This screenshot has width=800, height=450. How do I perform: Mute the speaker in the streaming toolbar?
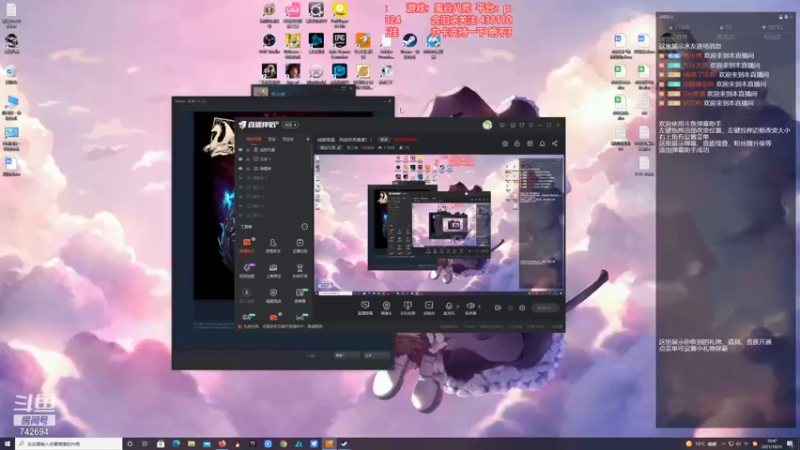tap(470, 307)
